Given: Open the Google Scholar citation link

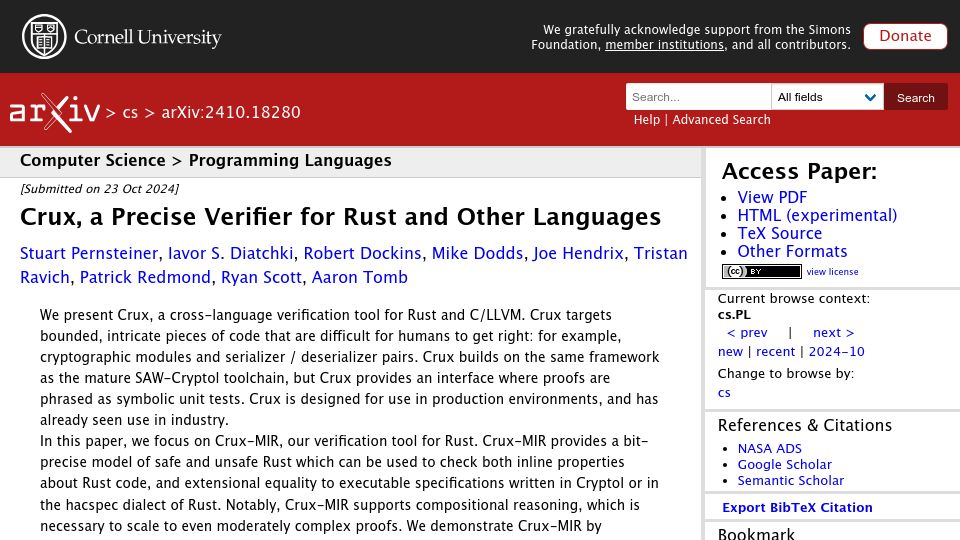Looking at the screenshot, I should click(x=784, y=465).
